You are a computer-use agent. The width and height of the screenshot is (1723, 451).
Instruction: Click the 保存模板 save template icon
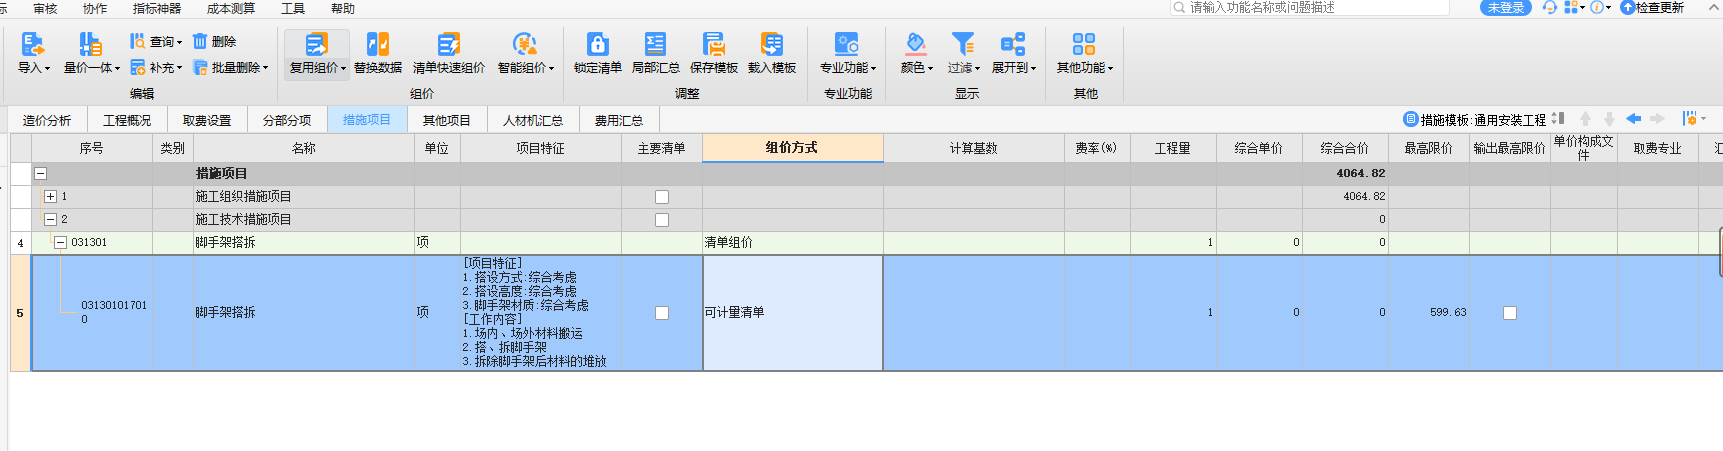(x=714, y=44)
